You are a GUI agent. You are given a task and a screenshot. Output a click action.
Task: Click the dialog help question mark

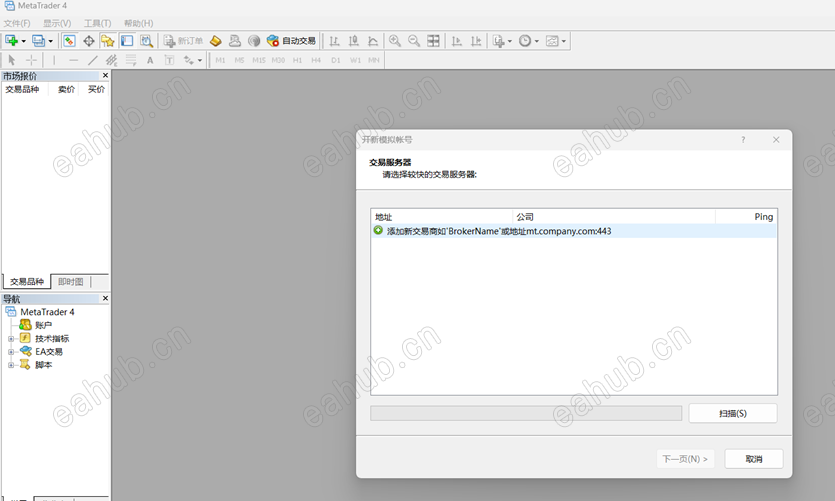click(743, 139)
